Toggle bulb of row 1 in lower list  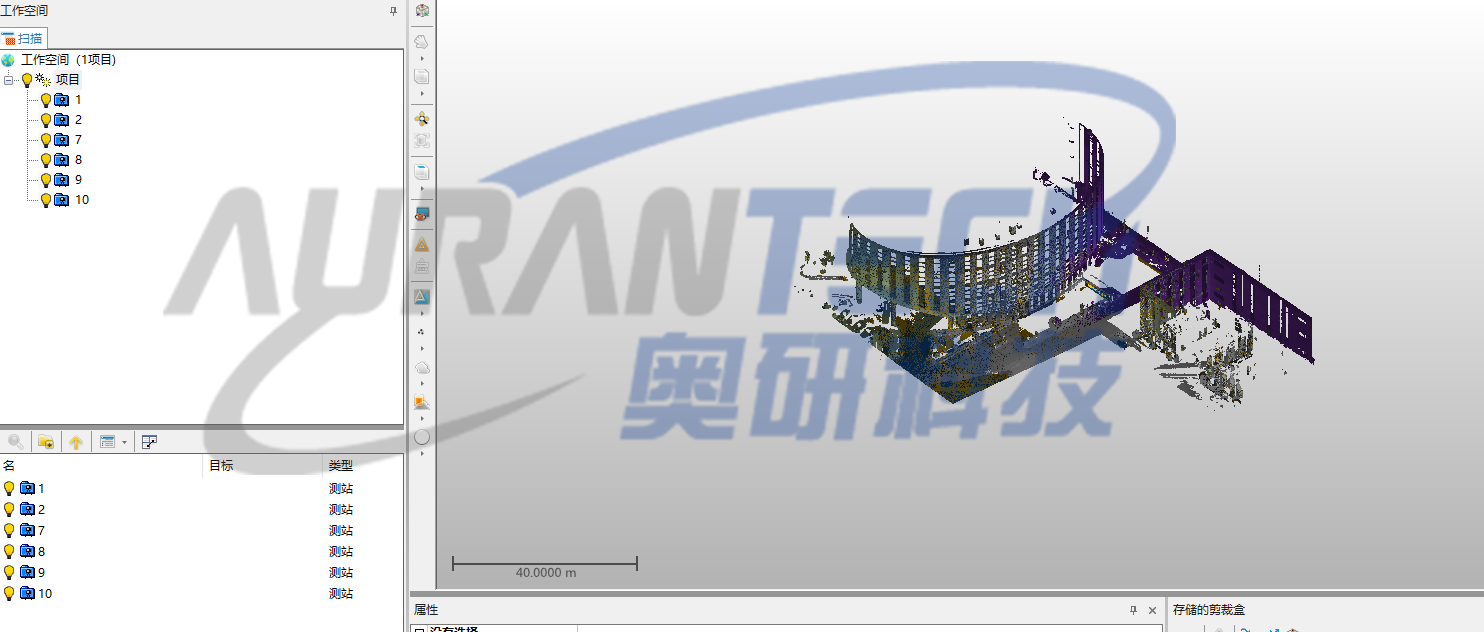(10, 489)
